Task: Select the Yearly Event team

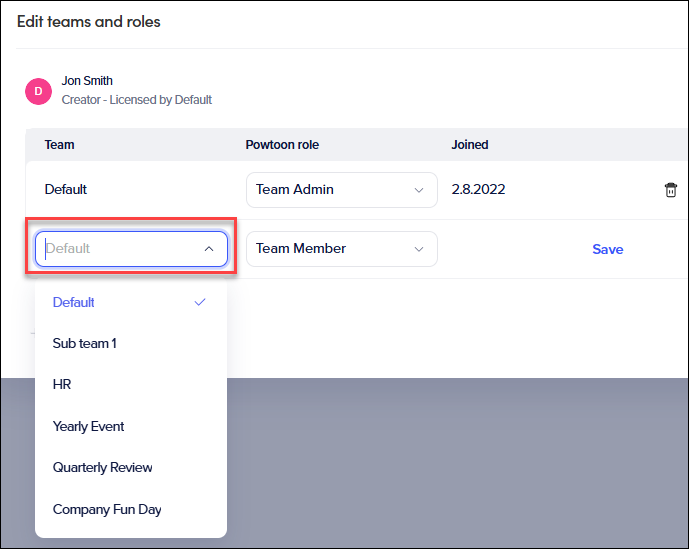Action: click(x=131, y=426)
